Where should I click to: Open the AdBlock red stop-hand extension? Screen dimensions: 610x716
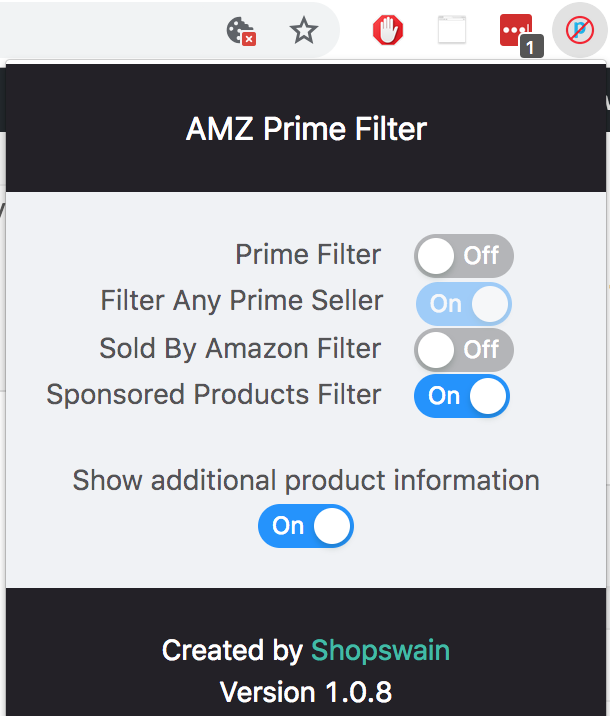[x=388, y=30]
